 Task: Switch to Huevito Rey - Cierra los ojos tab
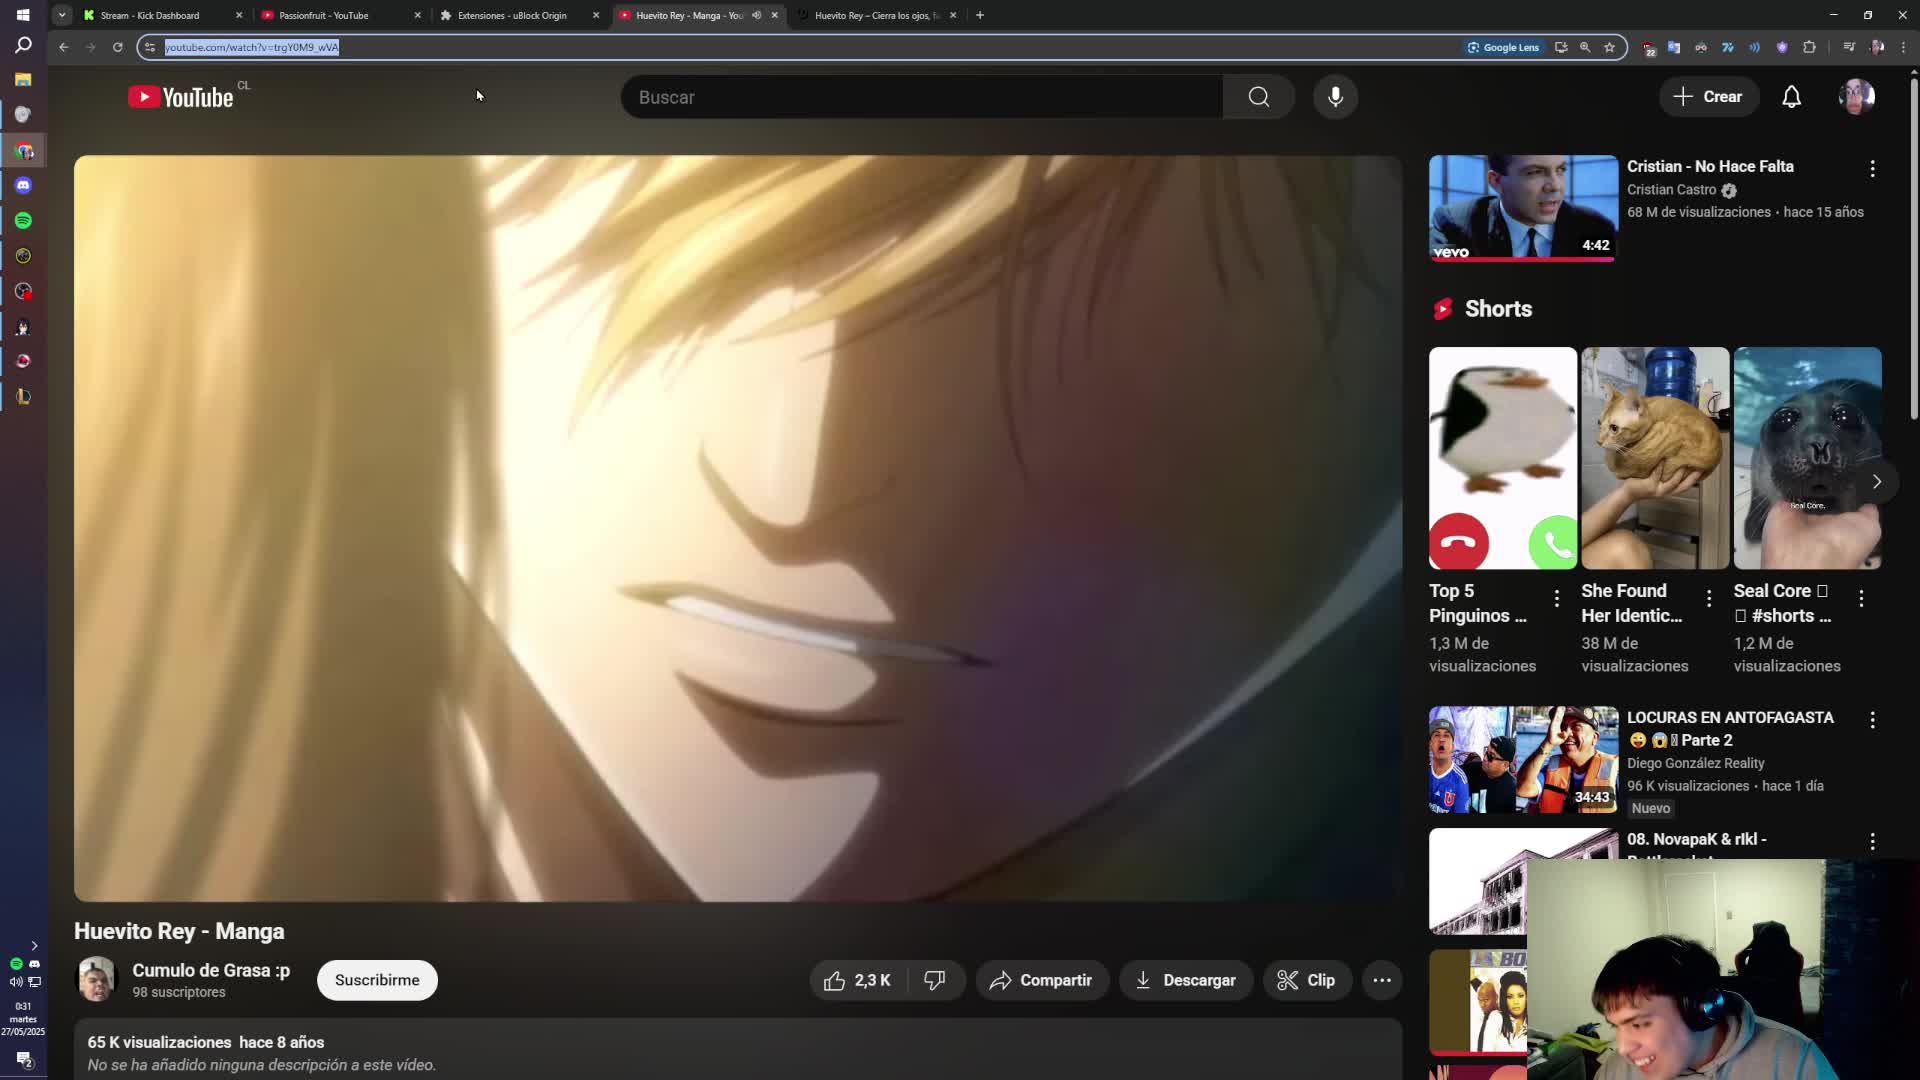877,15
